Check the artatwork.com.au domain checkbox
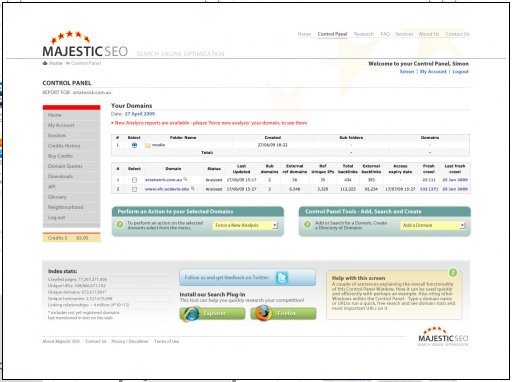 point(134,180)
